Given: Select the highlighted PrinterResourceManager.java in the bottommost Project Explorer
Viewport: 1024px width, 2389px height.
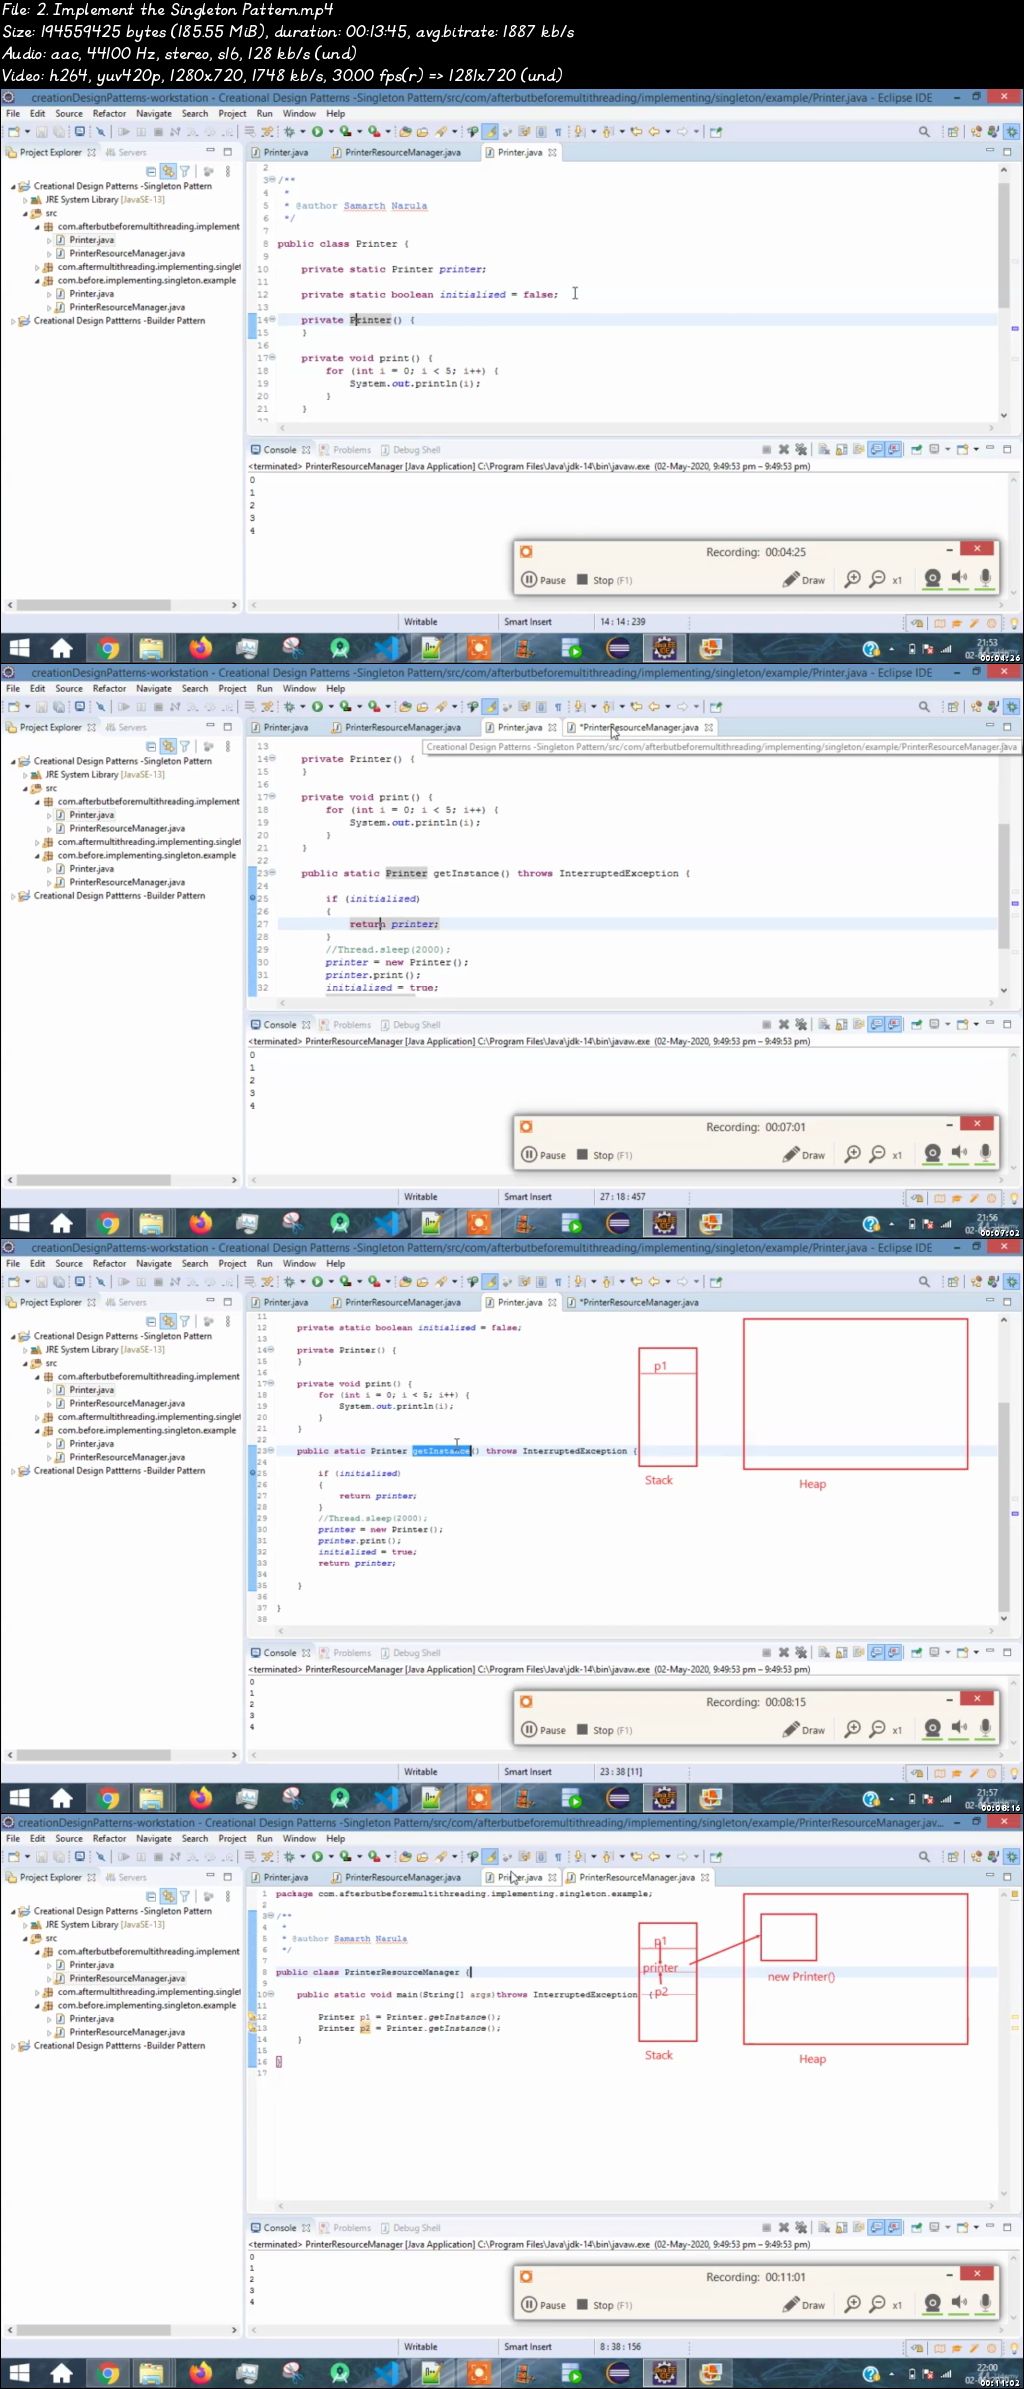Looking at the screenshot, I should (121, 1978).
